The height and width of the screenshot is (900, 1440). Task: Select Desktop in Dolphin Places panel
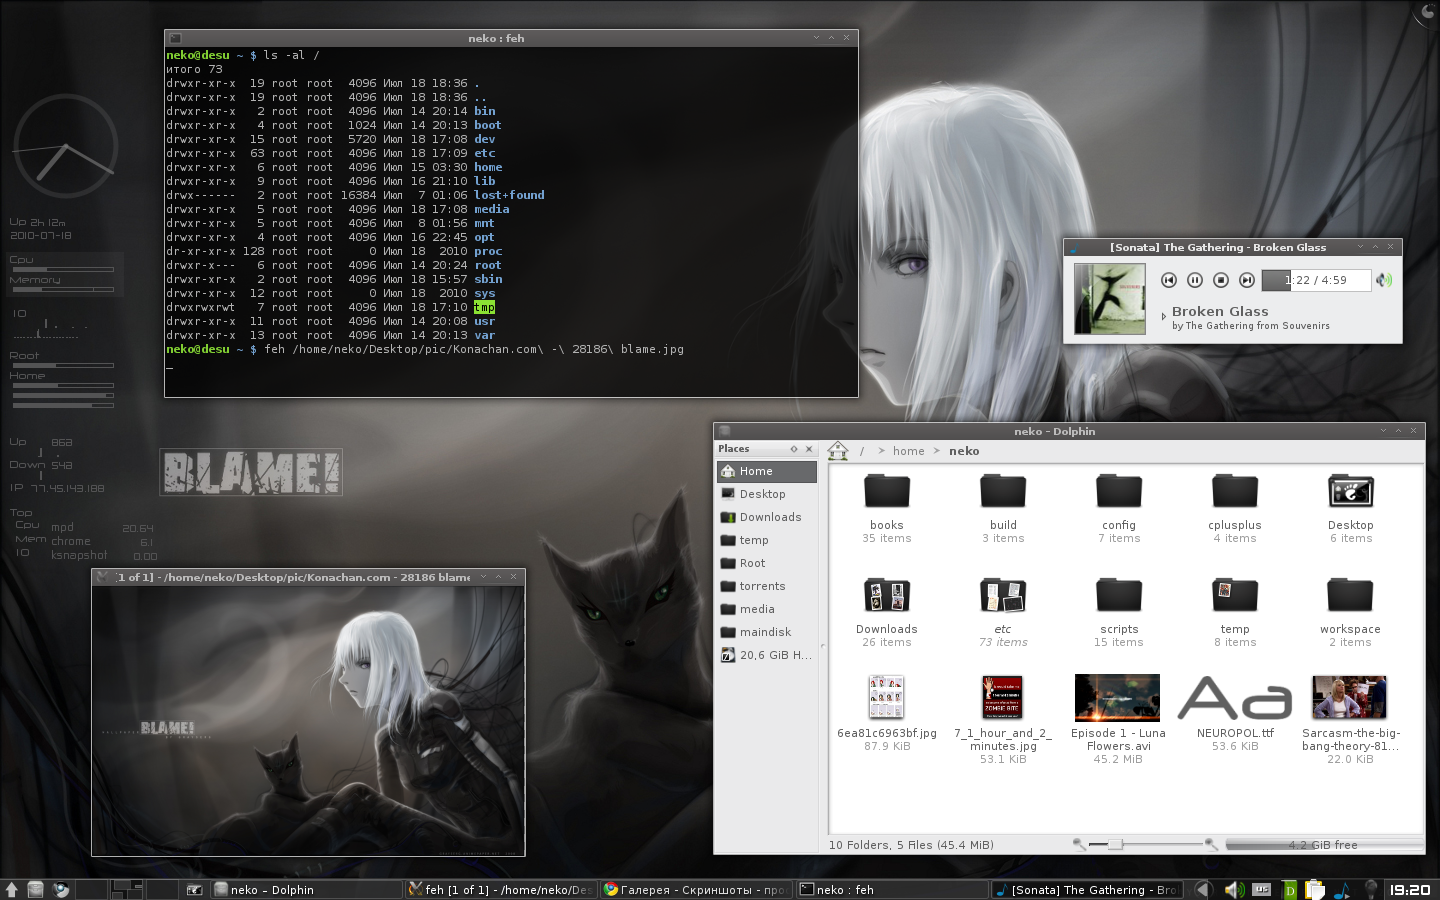[x=767, y=494]
